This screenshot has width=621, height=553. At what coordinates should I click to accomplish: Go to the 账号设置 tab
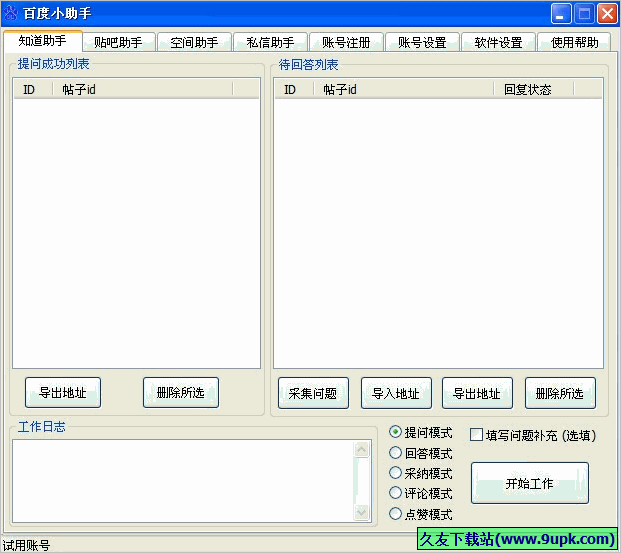(x=423, y=42)
